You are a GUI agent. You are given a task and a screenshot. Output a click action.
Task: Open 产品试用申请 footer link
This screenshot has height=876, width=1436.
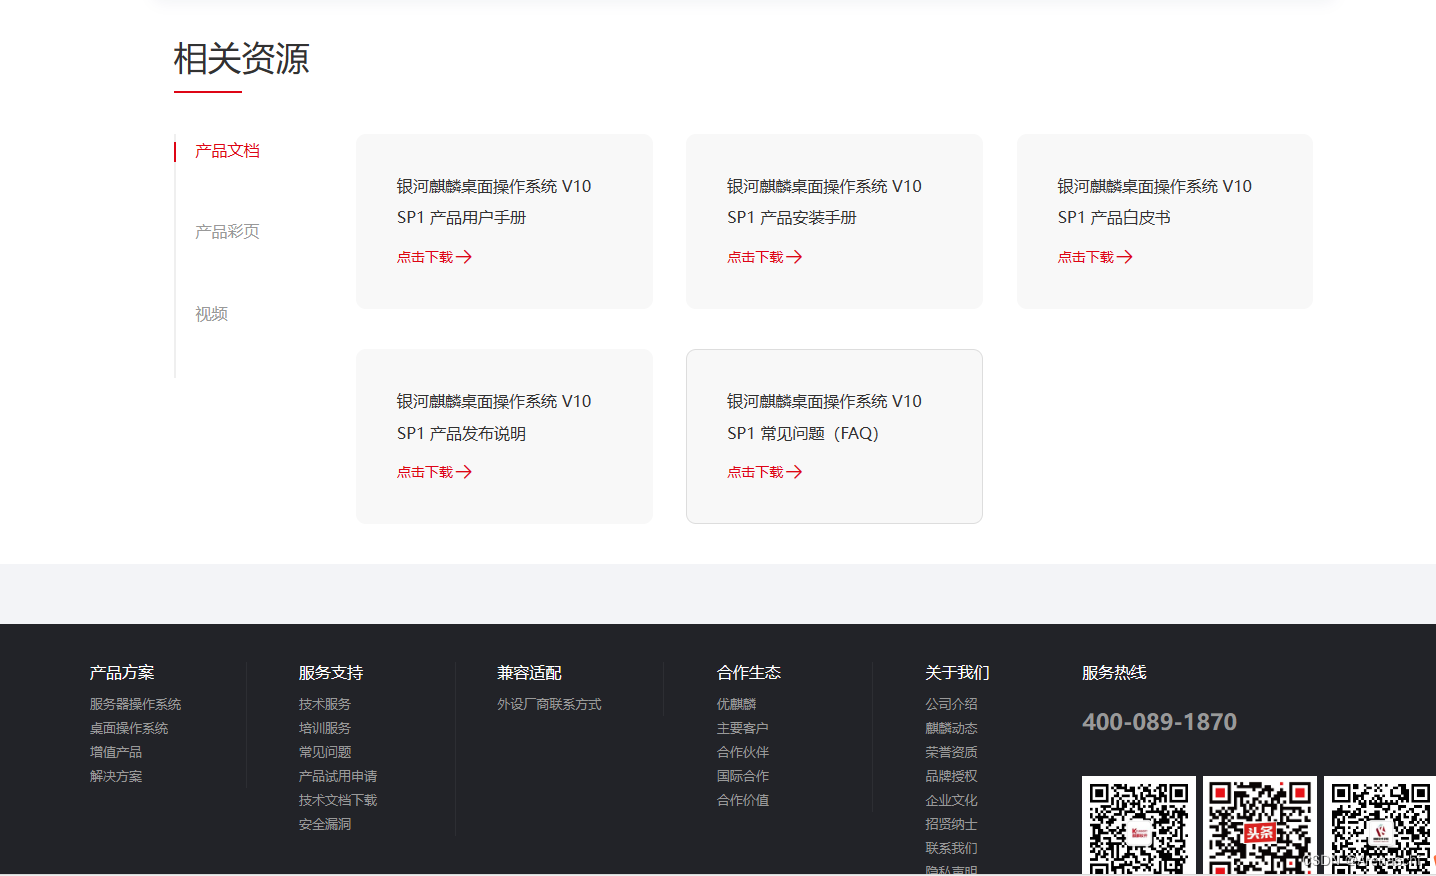coord(338,776)
